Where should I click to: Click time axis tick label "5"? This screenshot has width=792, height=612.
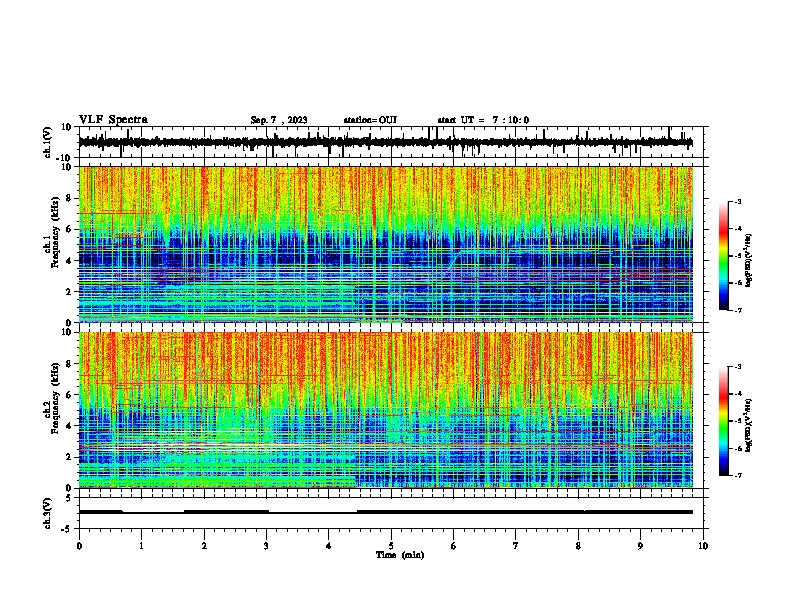pos(391,546)
